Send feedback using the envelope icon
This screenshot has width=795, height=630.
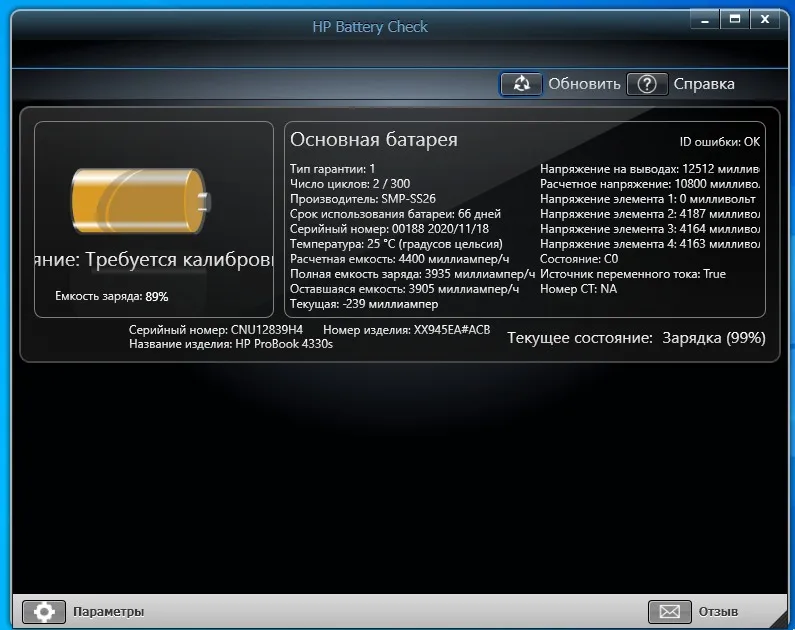click(669, 612)
